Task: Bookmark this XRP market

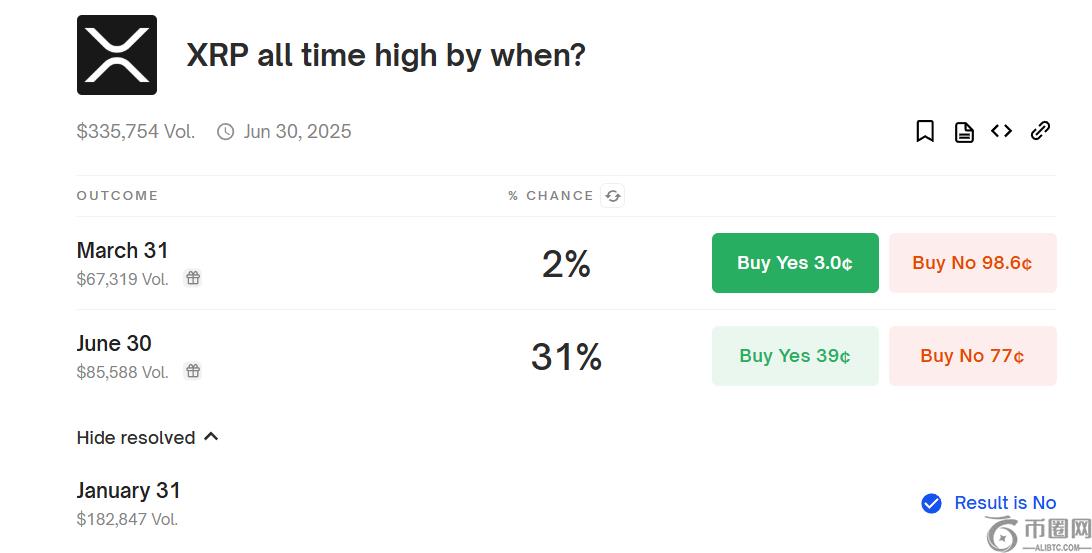Action: [x=925, y=131]
